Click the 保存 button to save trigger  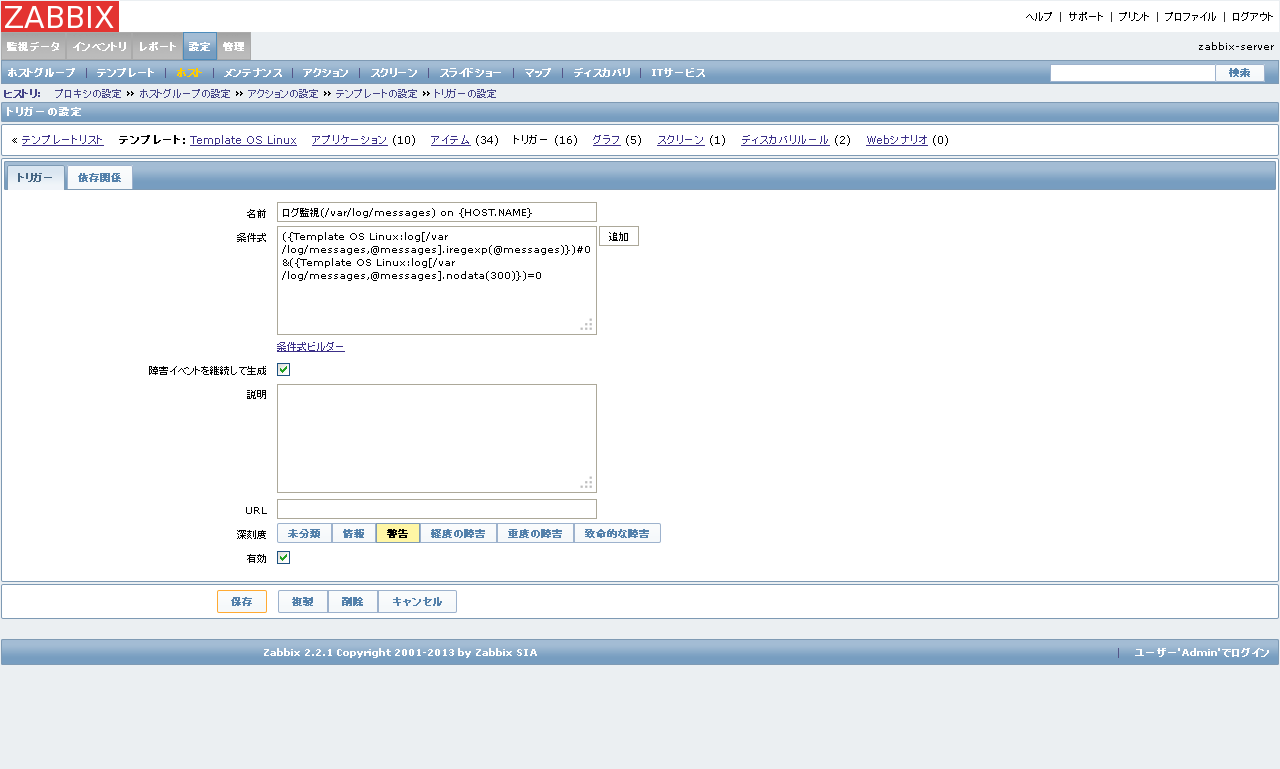(x=241, y=601)
